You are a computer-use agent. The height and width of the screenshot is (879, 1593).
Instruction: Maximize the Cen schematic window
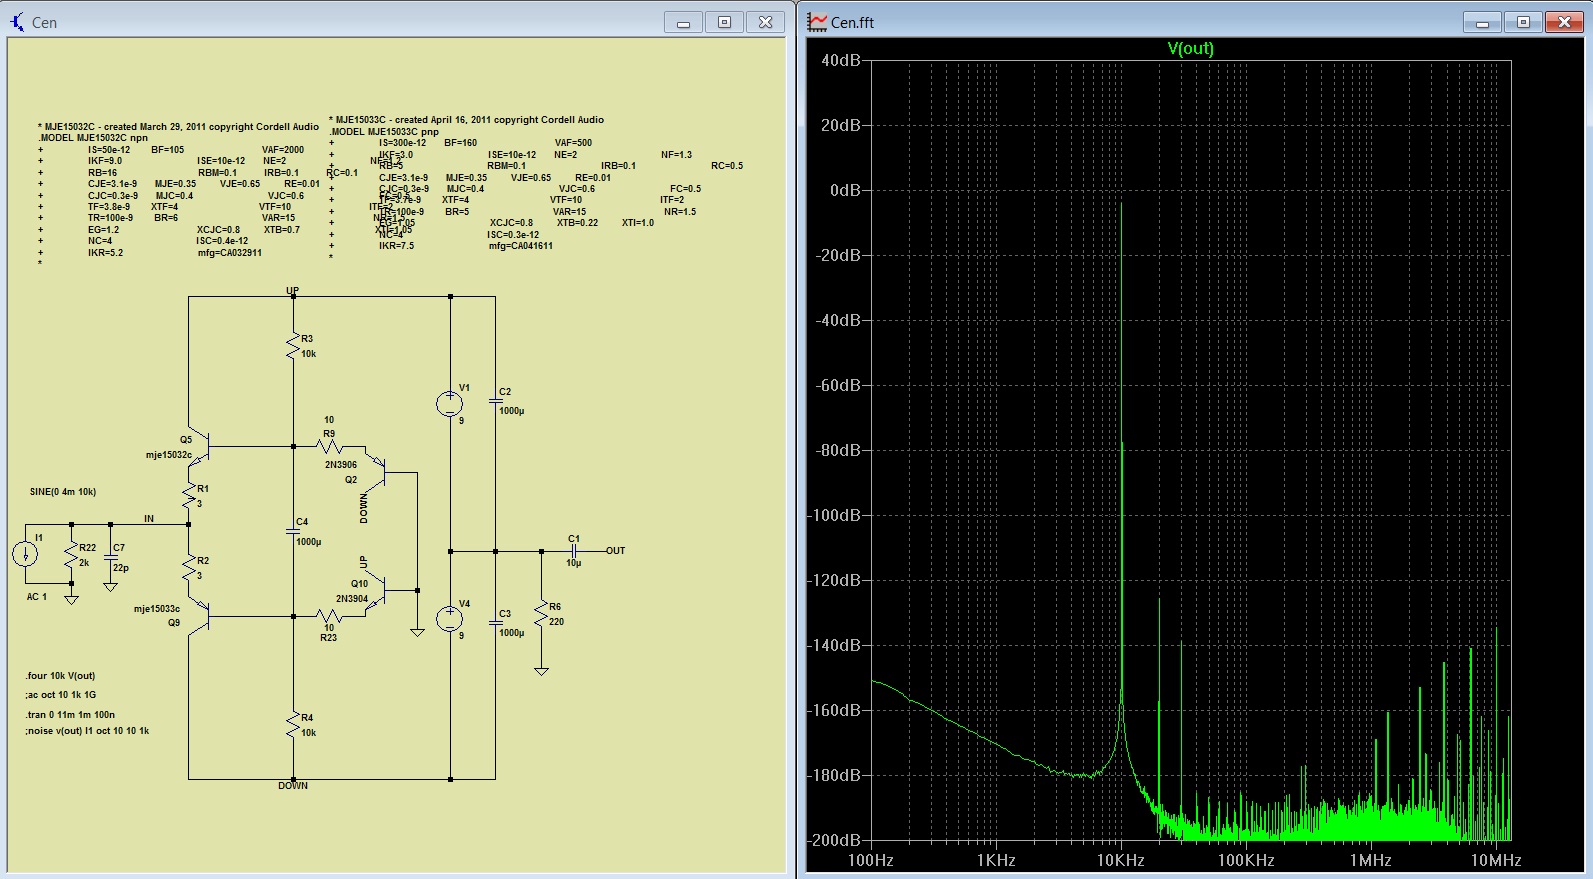[x=725, y=22]
